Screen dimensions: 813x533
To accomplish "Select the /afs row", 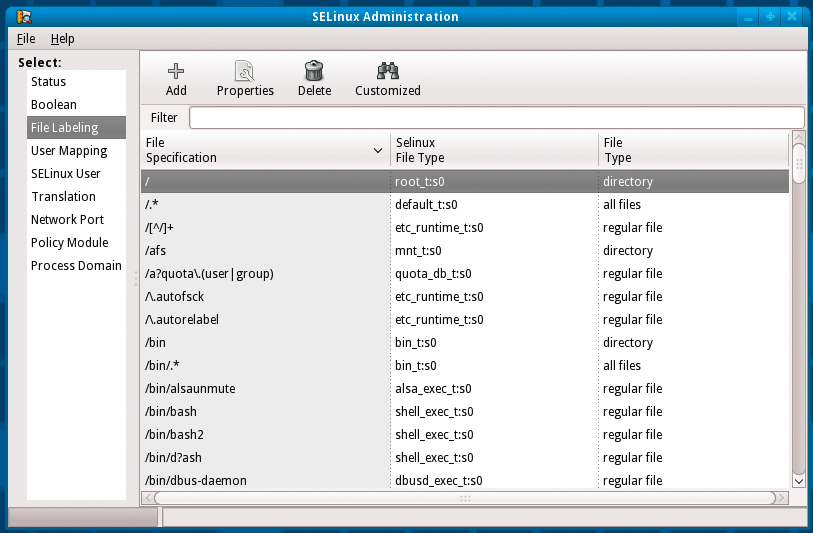I will tap(465, 250).
